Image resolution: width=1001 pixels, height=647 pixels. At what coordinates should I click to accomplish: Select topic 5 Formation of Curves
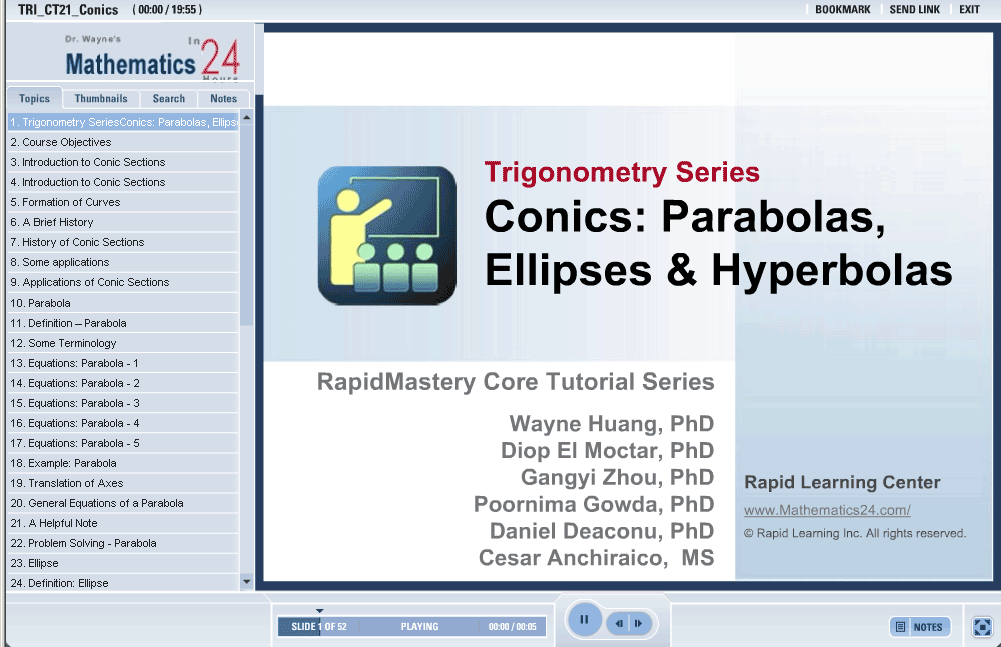123,202
